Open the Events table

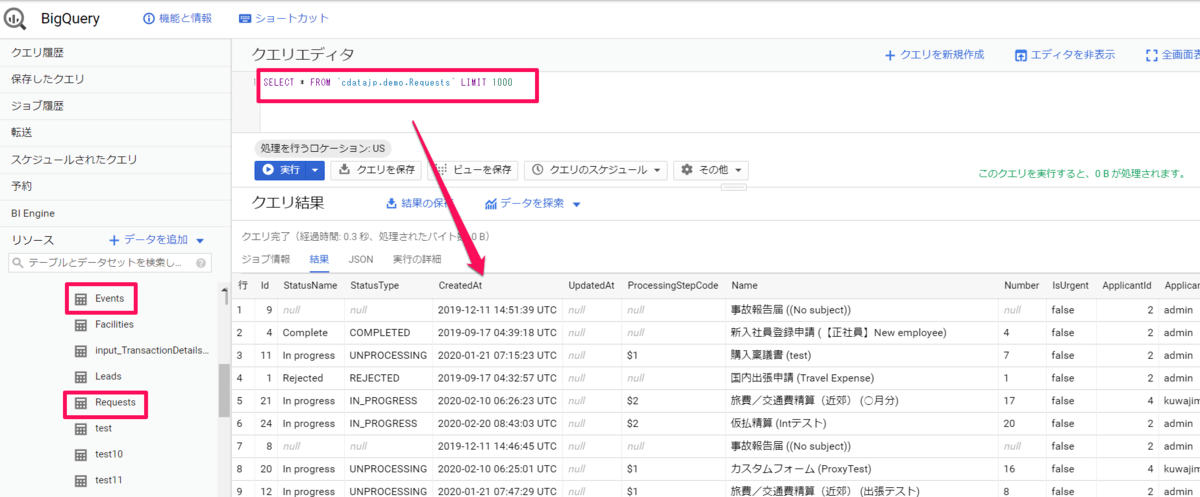coord(110,298)
